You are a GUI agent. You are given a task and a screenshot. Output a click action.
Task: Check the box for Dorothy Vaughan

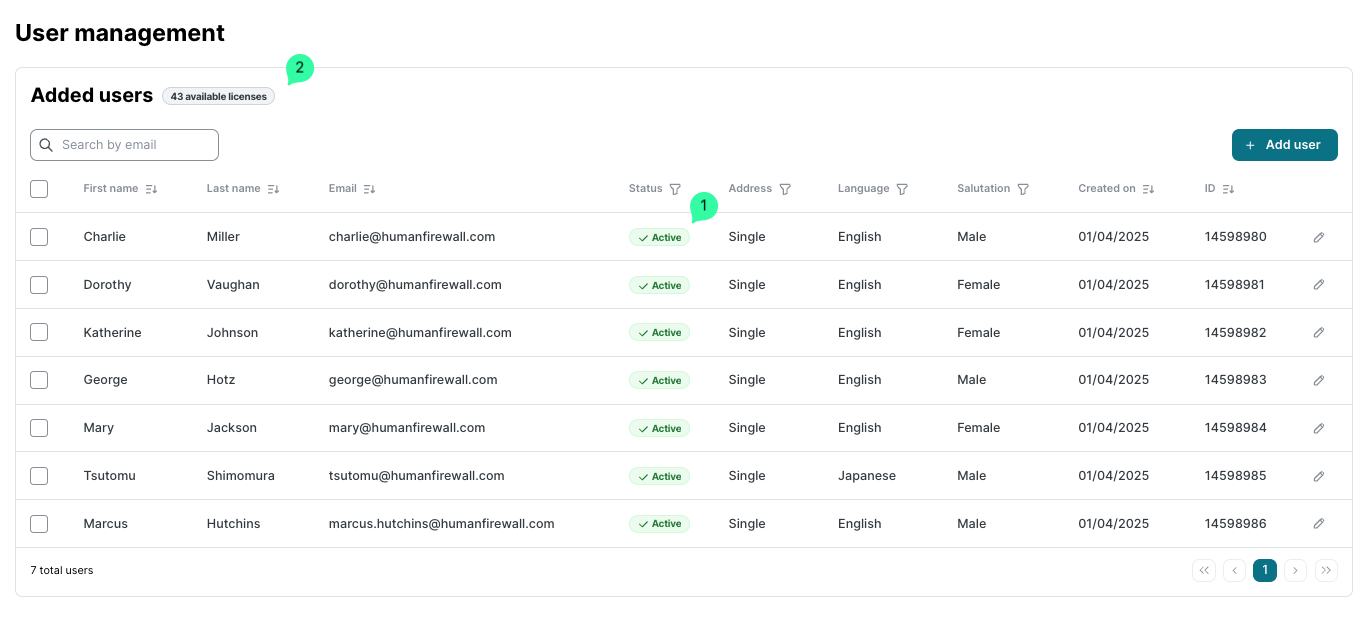click(39, 285)
